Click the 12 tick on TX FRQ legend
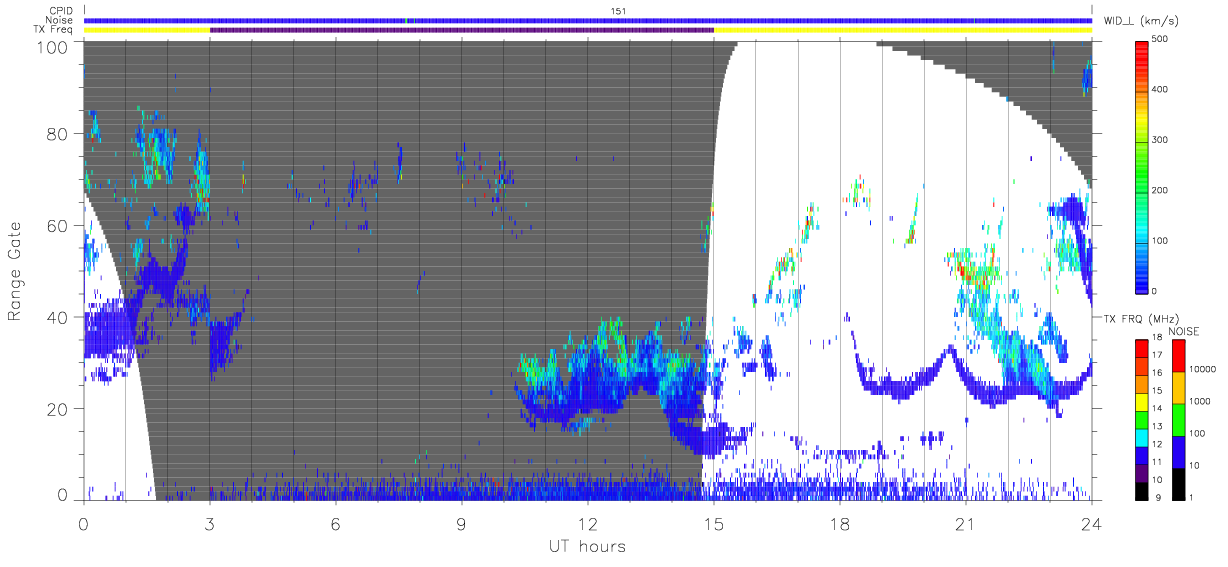 [1156, 444]
